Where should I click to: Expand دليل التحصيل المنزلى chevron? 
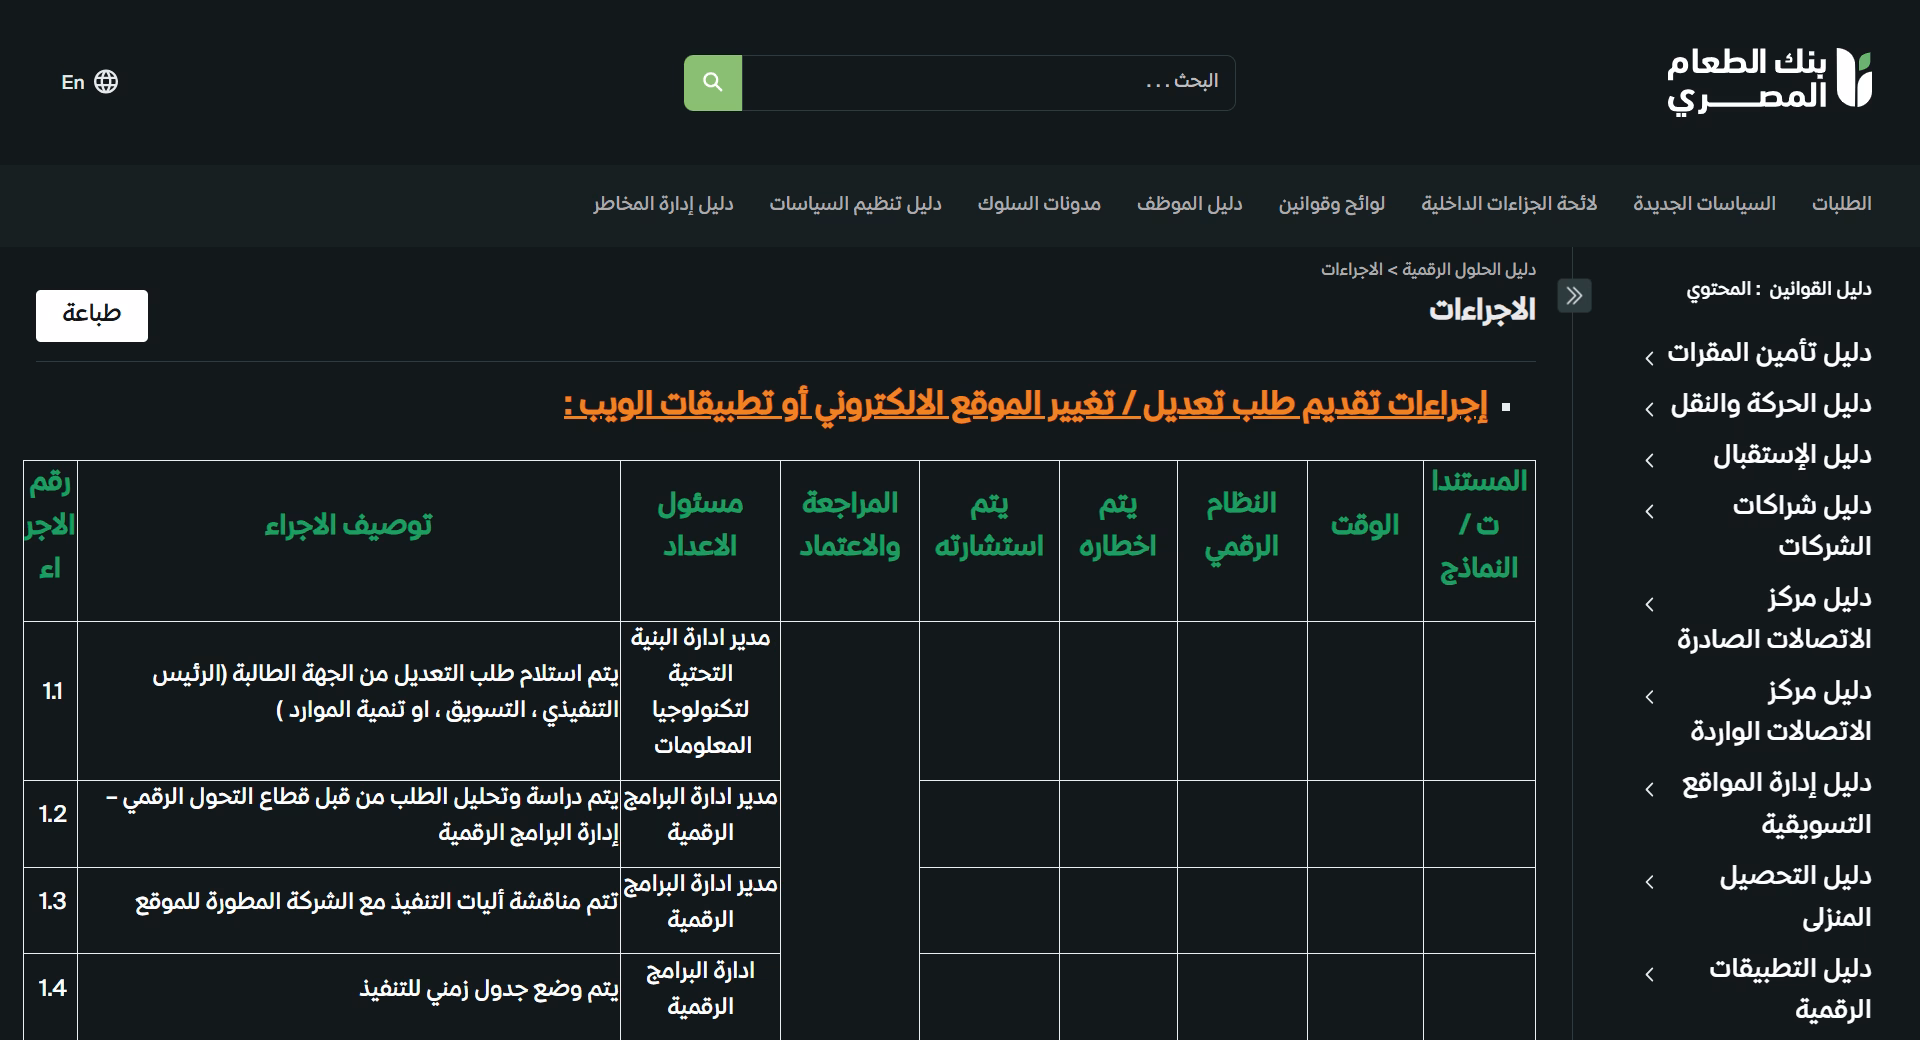pos(1649,882)
